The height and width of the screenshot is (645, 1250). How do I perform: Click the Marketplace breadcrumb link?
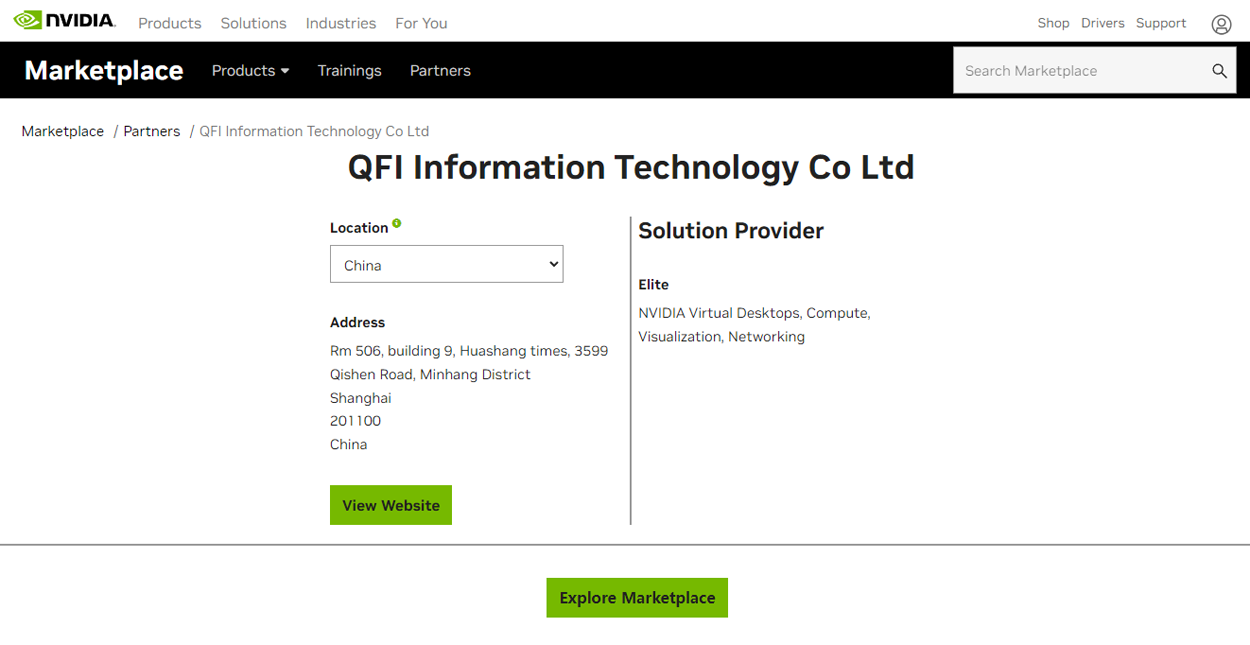click(62, 131)
